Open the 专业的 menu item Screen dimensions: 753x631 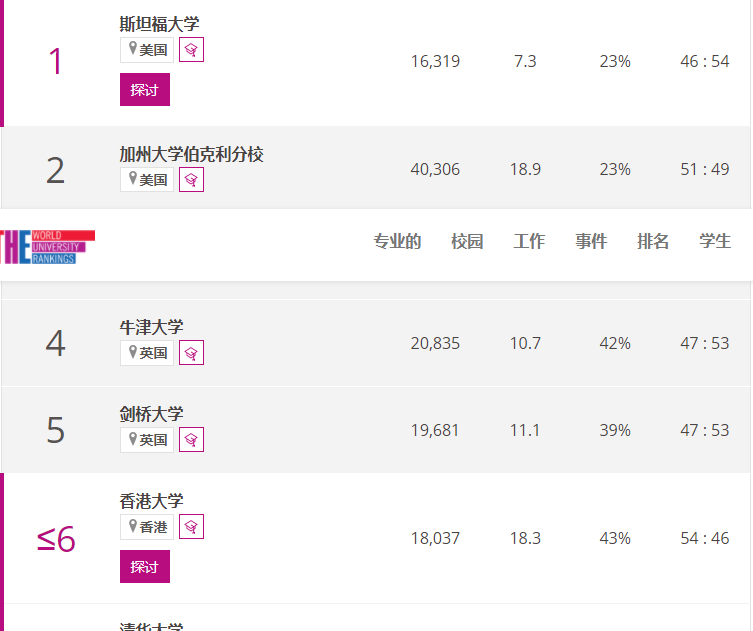click(x=397, y=241)
